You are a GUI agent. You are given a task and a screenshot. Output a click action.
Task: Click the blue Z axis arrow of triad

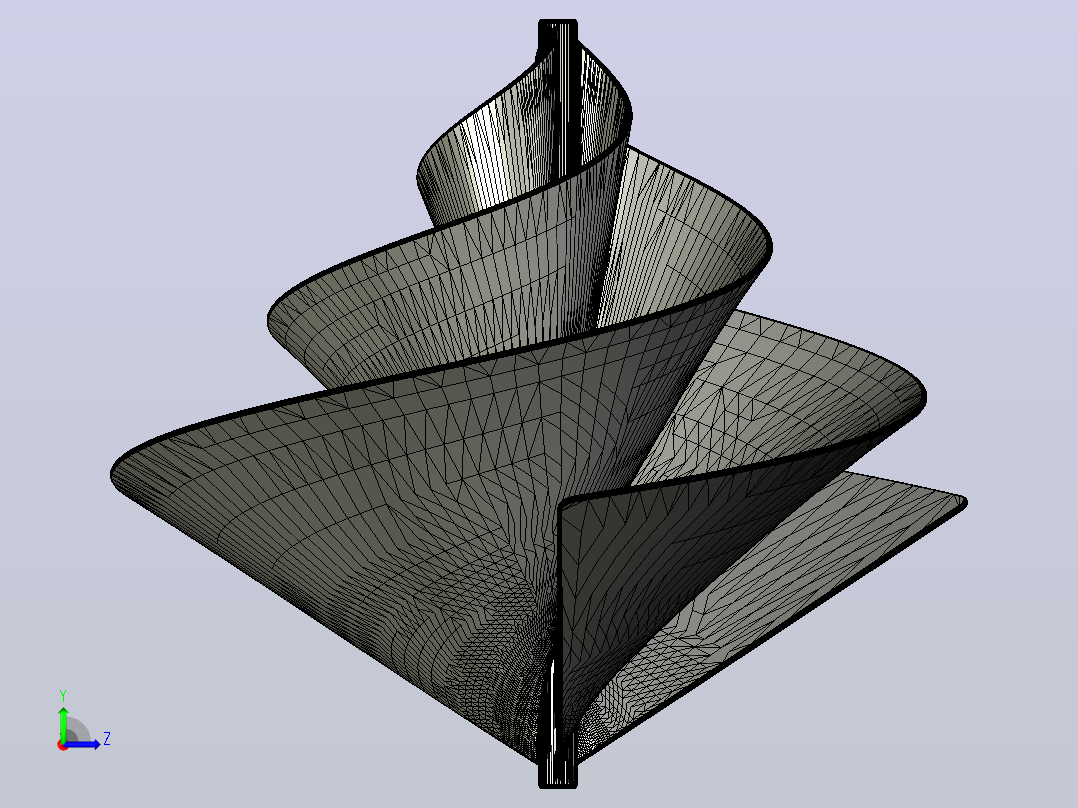82,744
